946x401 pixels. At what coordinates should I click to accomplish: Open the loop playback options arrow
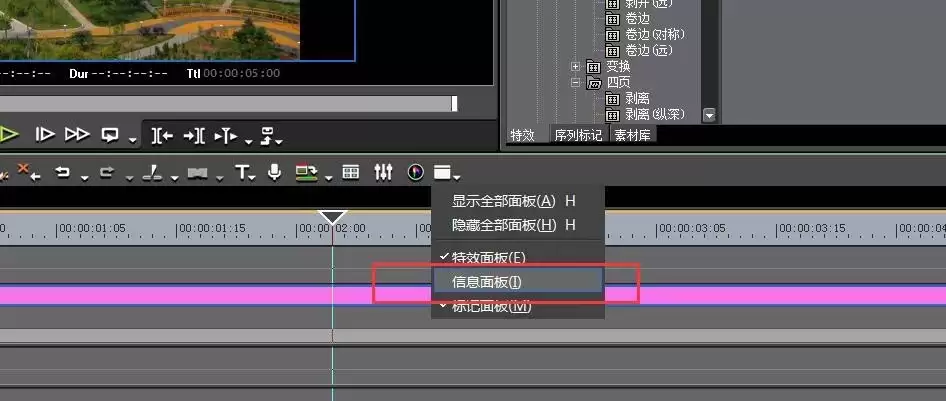coord(133,141)
